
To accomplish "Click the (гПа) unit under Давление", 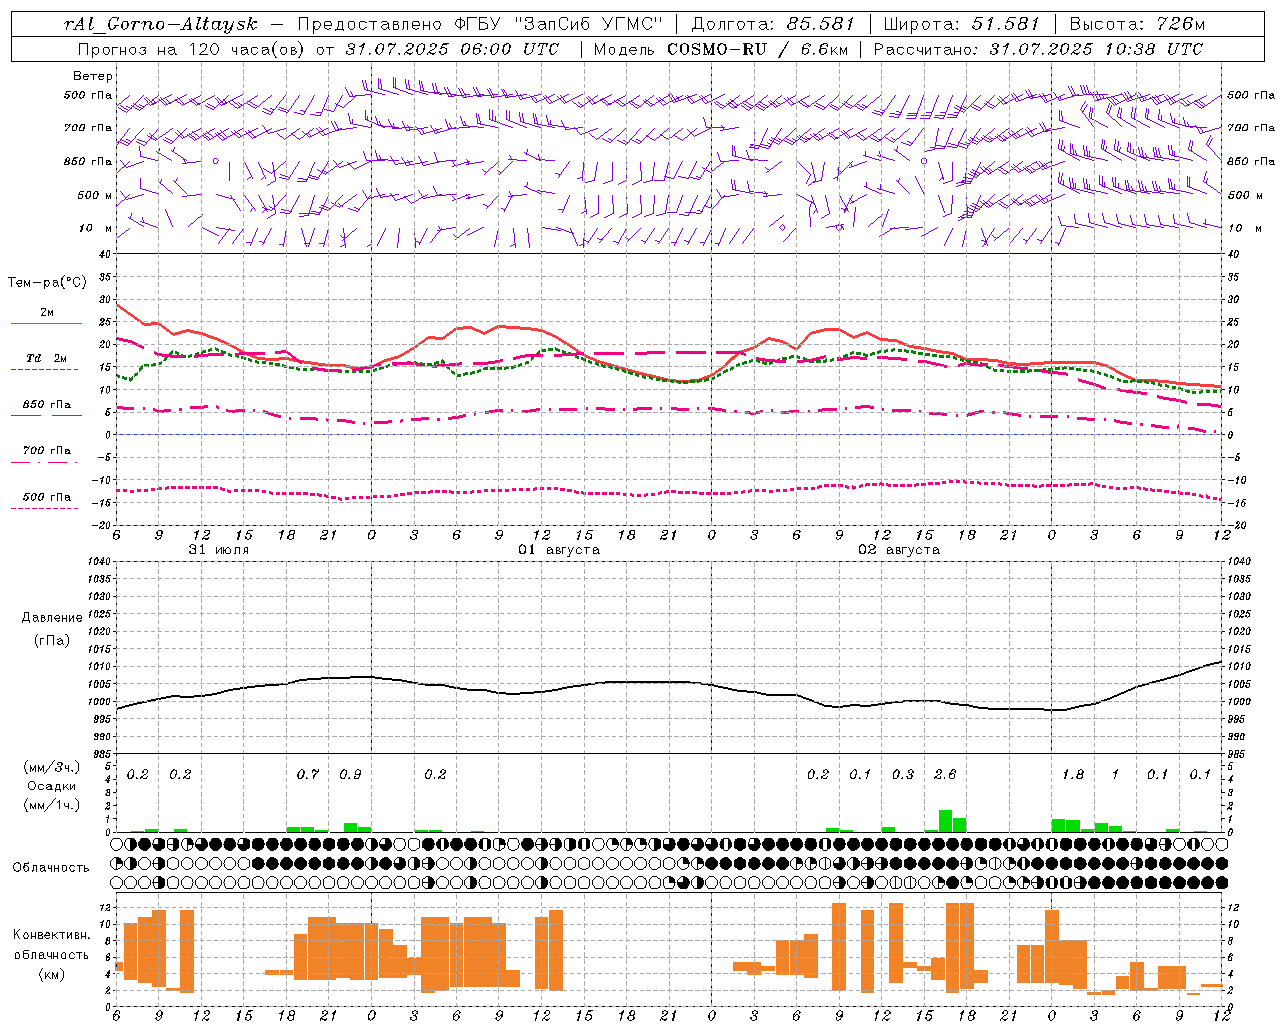I will pyautogui.click(x=52, y=641).
